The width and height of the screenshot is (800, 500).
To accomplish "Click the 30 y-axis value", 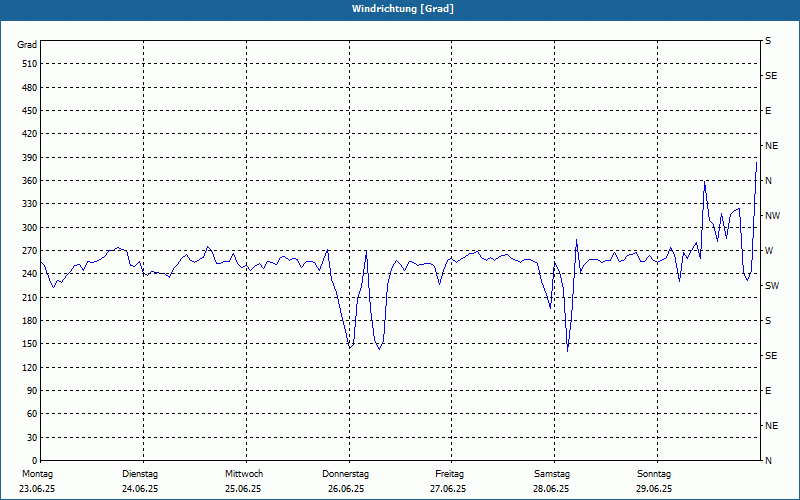I will [x=32, y=437].
